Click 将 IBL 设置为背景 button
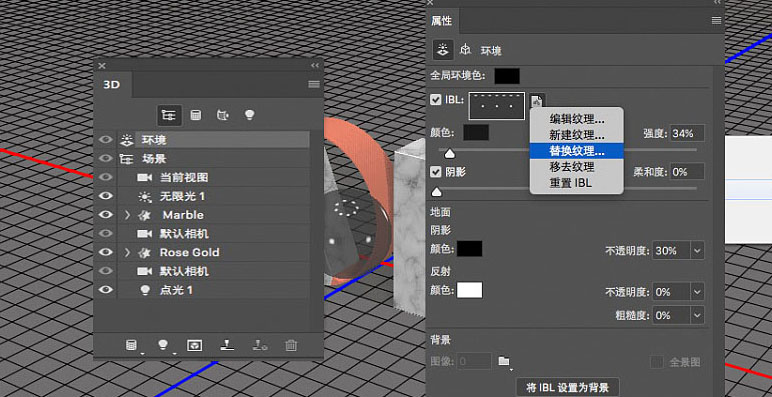The height and width of the screenshot is (397, 772). (x=567, y=388)
